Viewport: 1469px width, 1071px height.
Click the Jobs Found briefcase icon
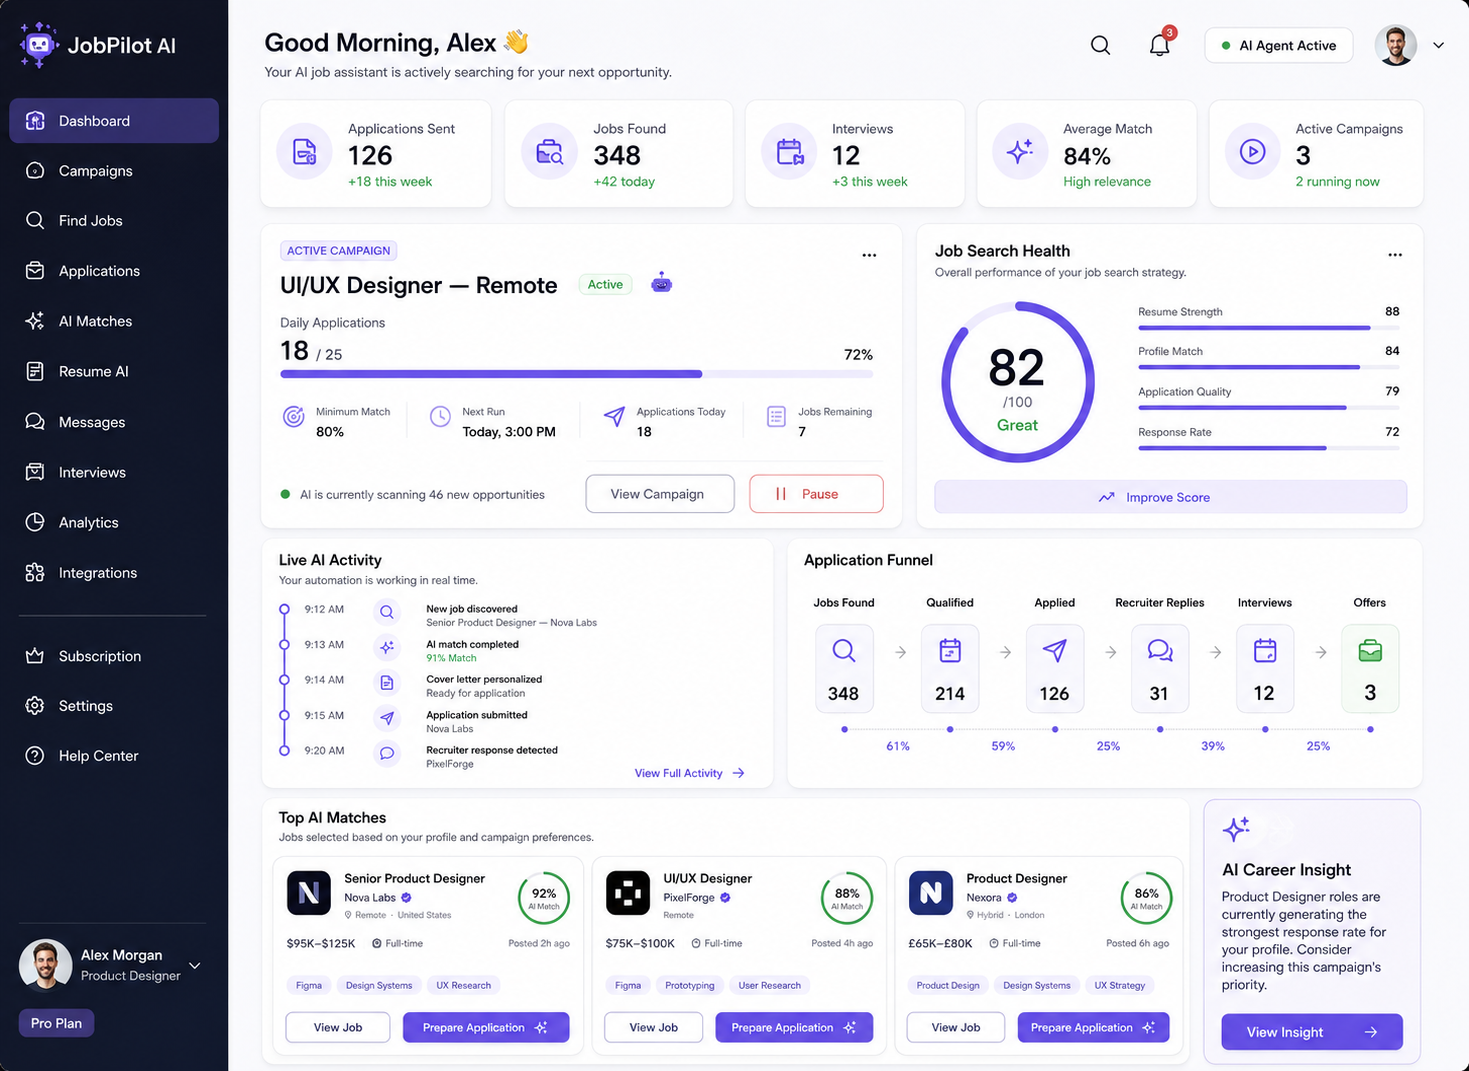pyautogui.click(x=549, y=152)
